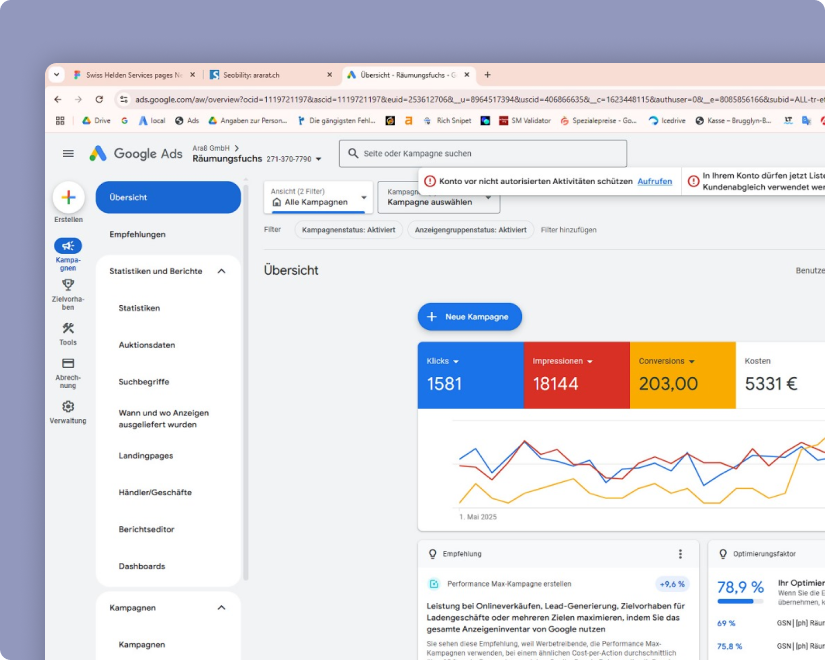Collapse Statistiken und Berichte section
The width and height of the screenshot is (825, 660).
(x=222, y=271)
